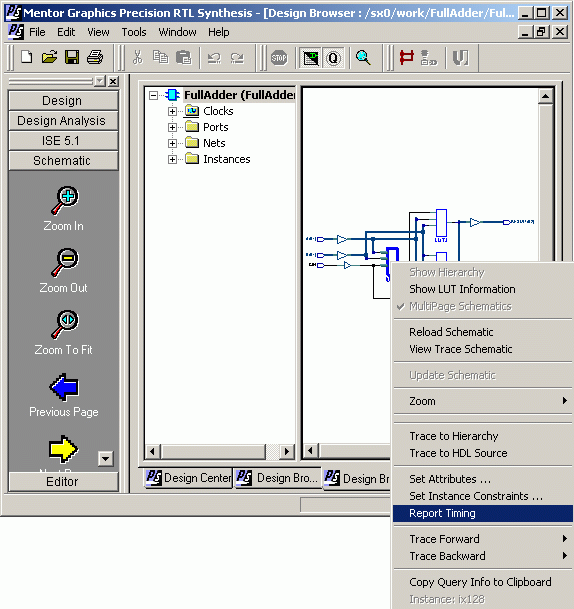Close the sidebar panel with X
The height and width of the screenshot is (609, 574).
[113, 81]
